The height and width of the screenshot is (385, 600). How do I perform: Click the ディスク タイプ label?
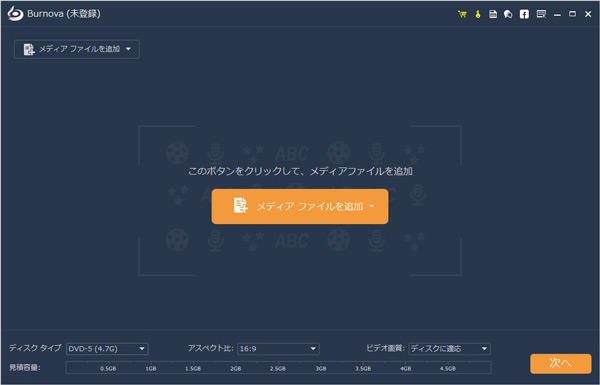(35, 348)
